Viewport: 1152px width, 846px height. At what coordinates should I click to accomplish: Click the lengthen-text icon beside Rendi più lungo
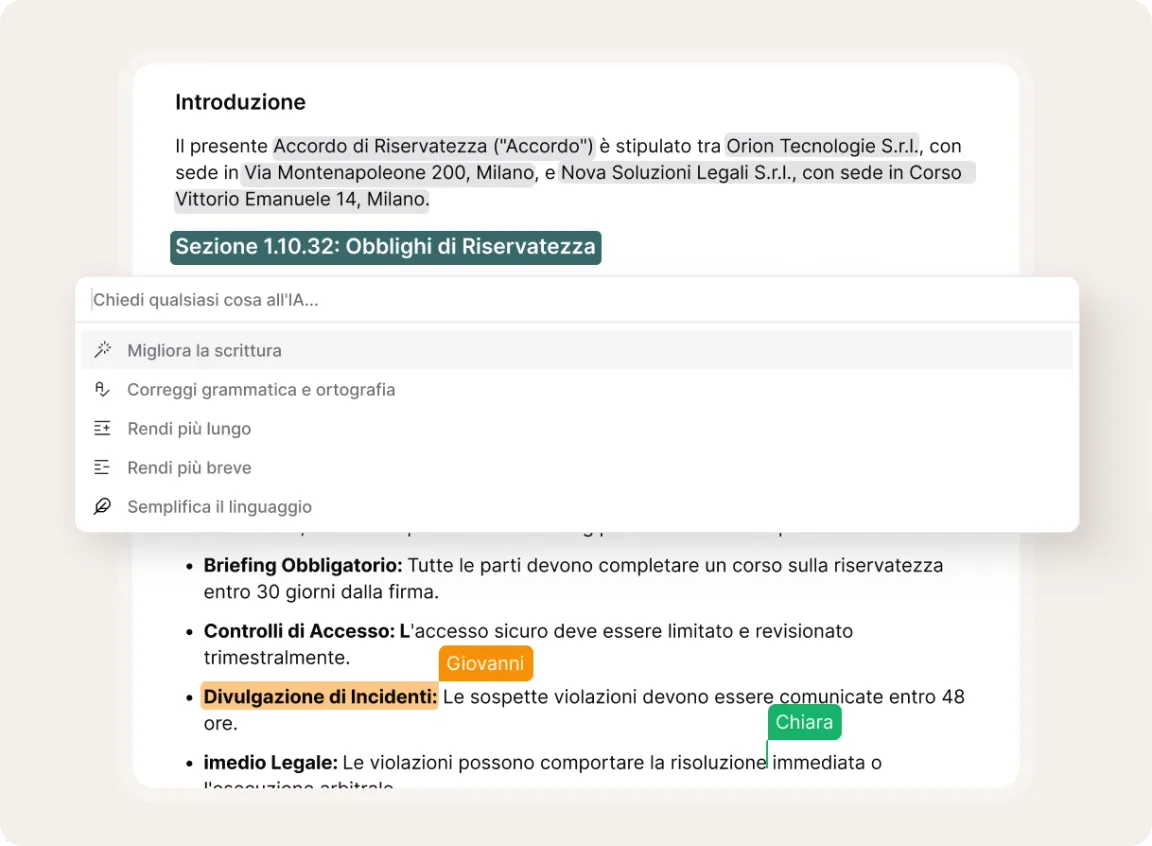pyautogui.click(x=102, y=428)
